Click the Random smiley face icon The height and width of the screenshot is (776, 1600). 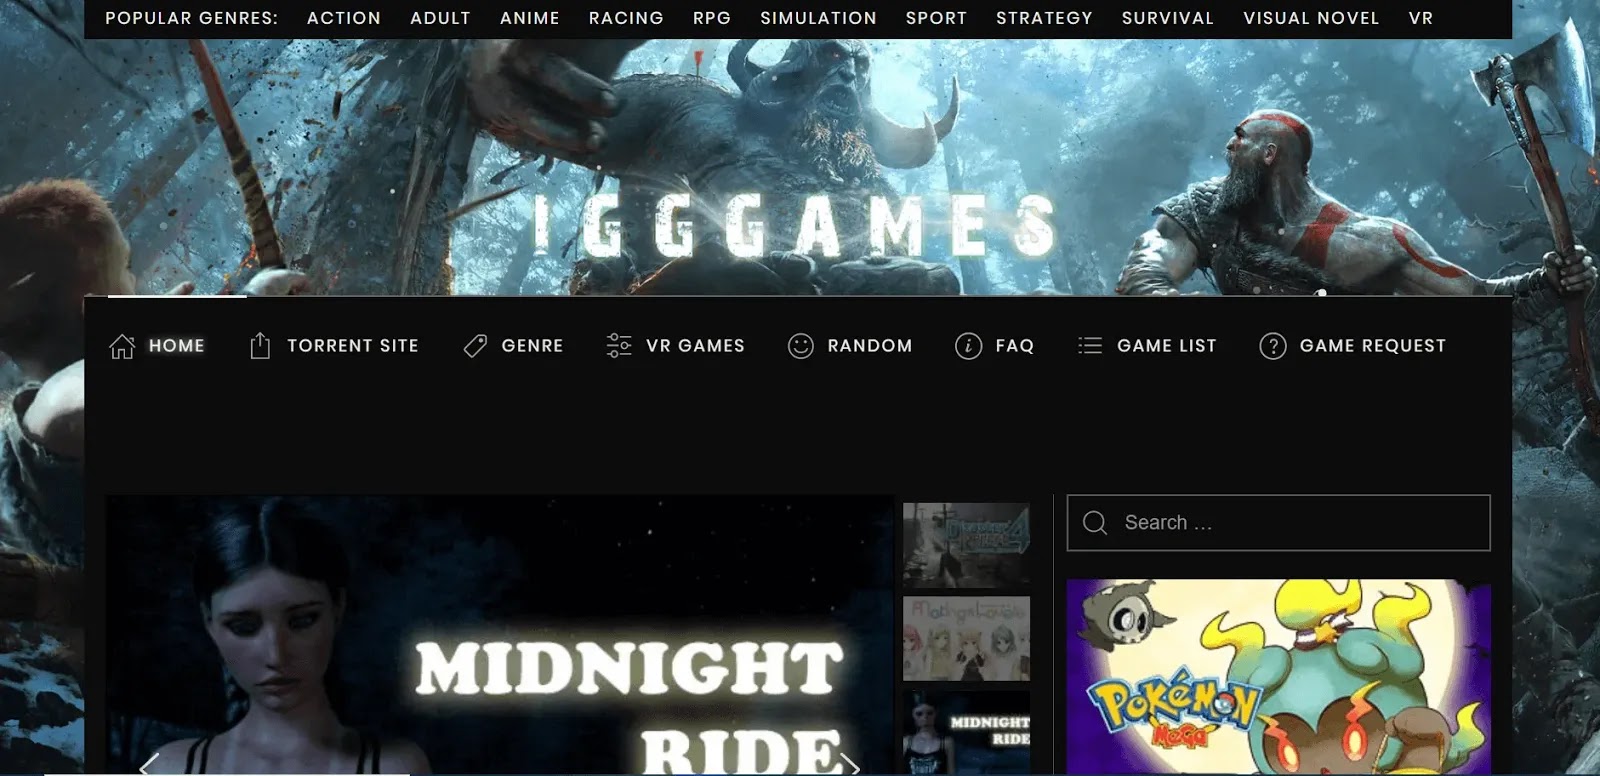click(801, 346)
